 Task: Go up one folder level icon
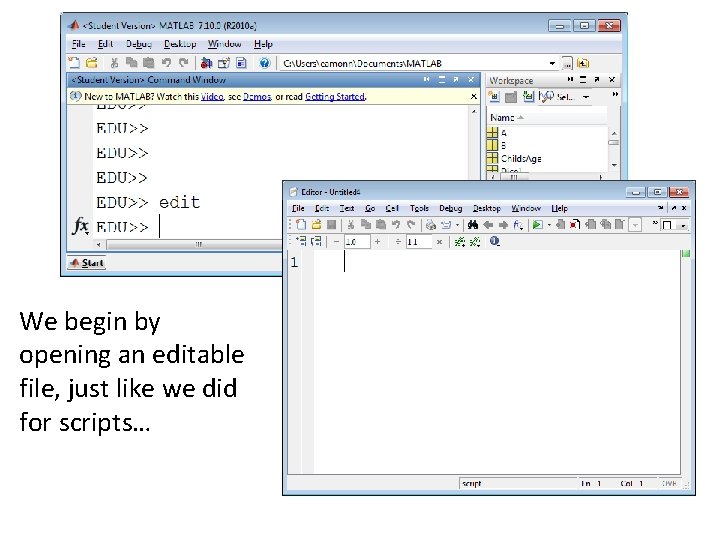click(x=583, y=63)
